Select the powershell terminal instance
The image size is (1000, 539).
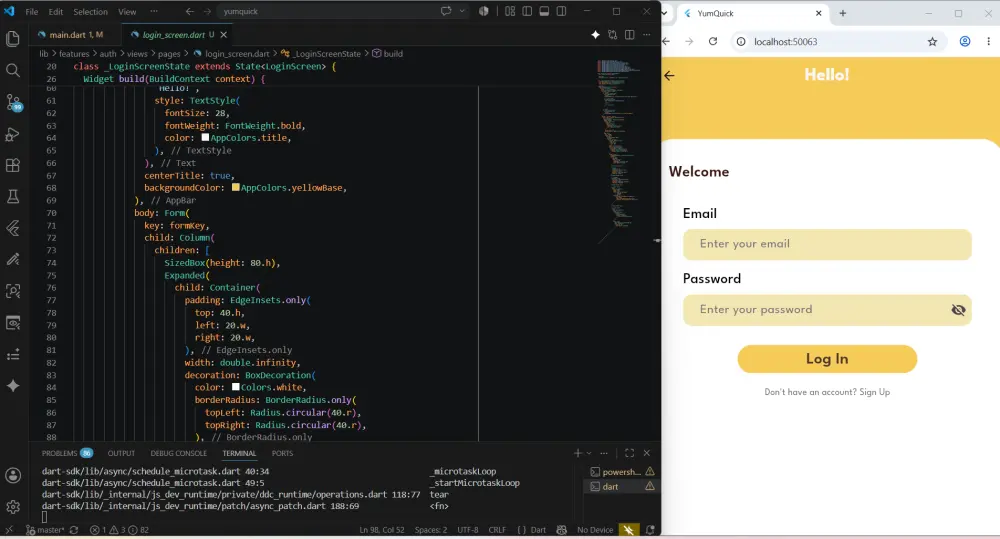coord(622,472)
